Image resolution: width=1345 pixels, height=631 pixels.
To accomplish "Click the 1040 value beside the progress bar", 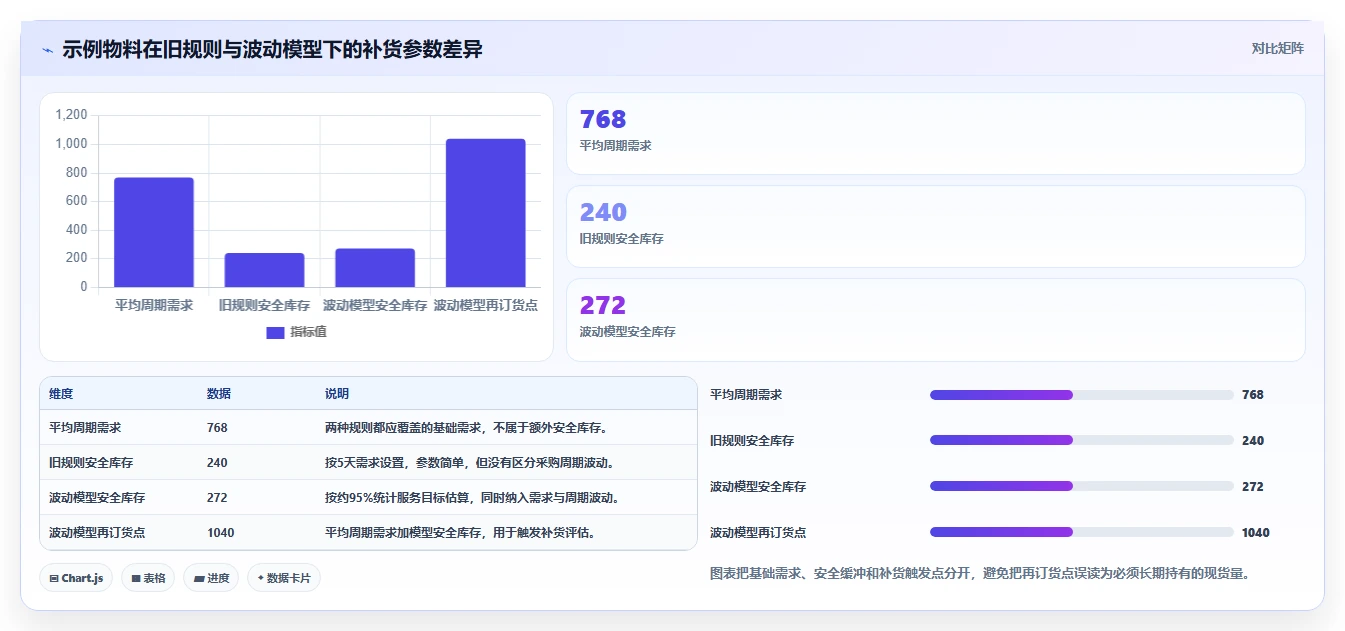I will [1255, 532].
